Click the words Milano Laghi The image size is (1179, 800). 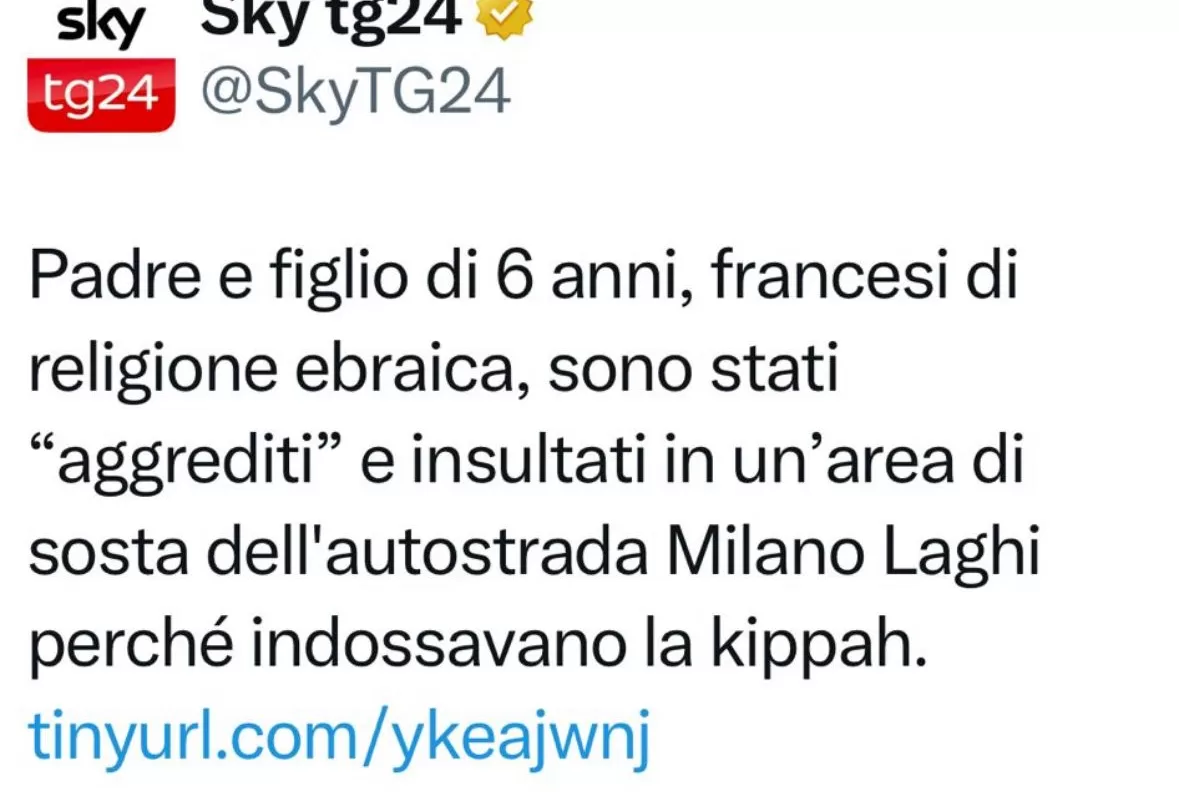(x=853, y=553)
